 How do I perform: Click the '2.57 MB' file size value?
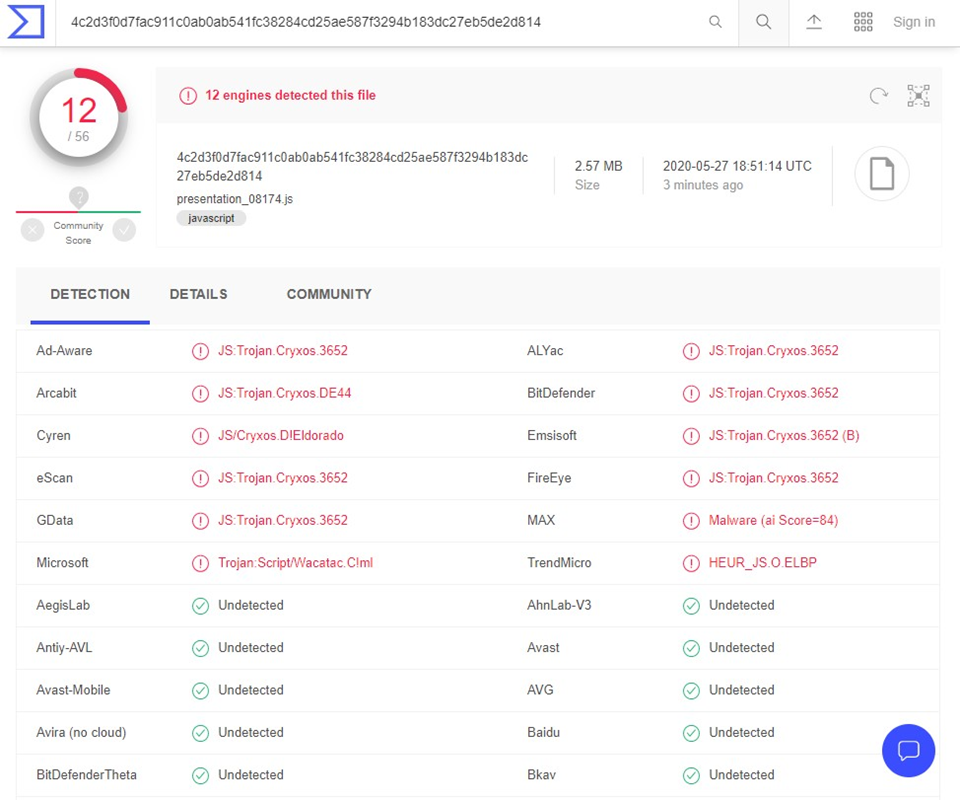point(598,166)
